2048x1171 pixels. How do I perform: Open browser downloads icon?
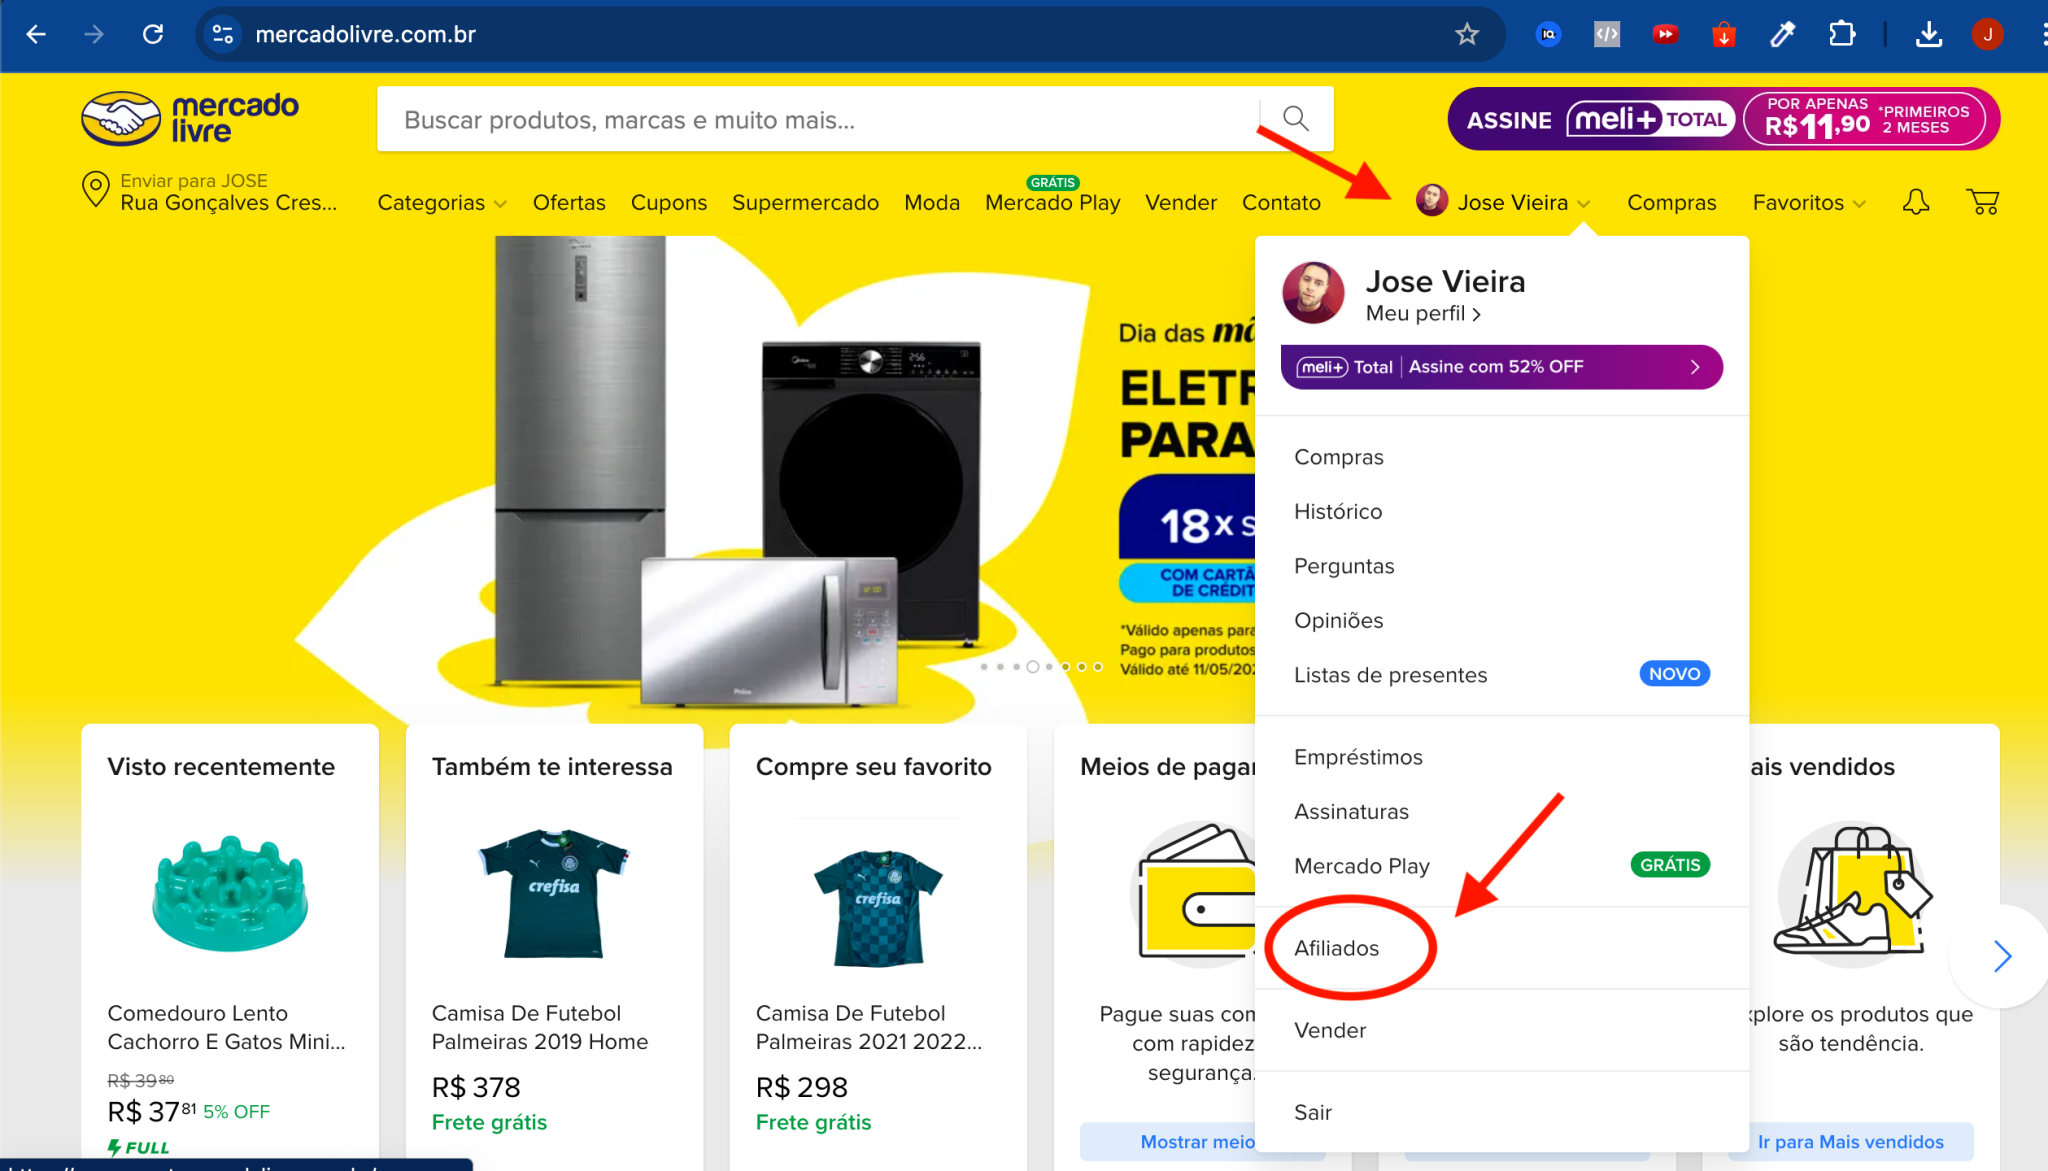[x=1930, y=33]
